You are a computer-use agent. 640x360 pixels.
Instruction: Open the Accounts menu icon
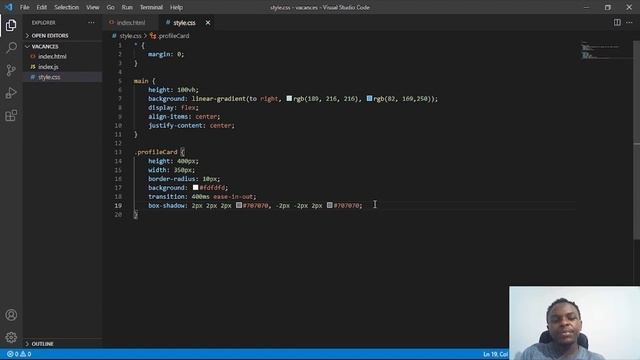click(x=11, y=315)
